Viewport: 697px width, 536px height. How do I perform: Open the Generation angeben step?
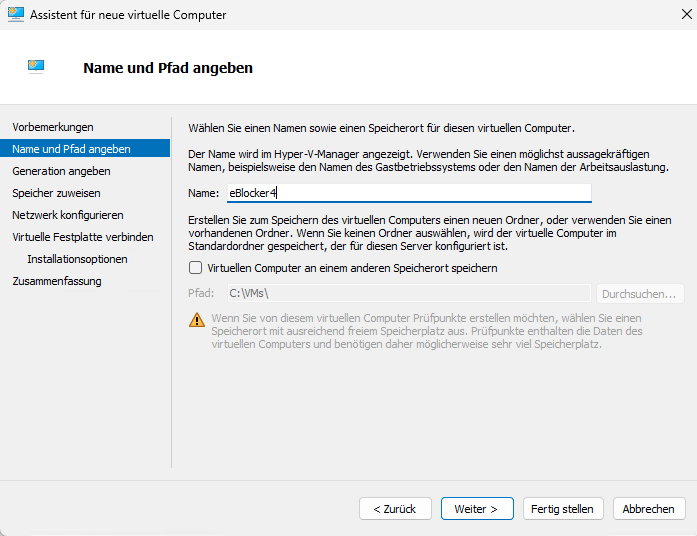point(61,171)
